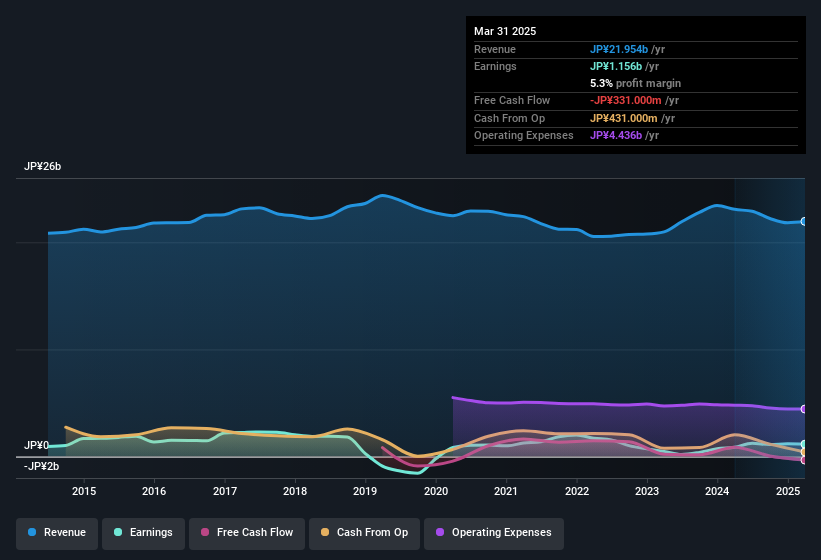Image resolution: width=821 pixels, height=560 pixels.
Task: Click the 2017 x-axis label
Action: click(x=225, y=491)
